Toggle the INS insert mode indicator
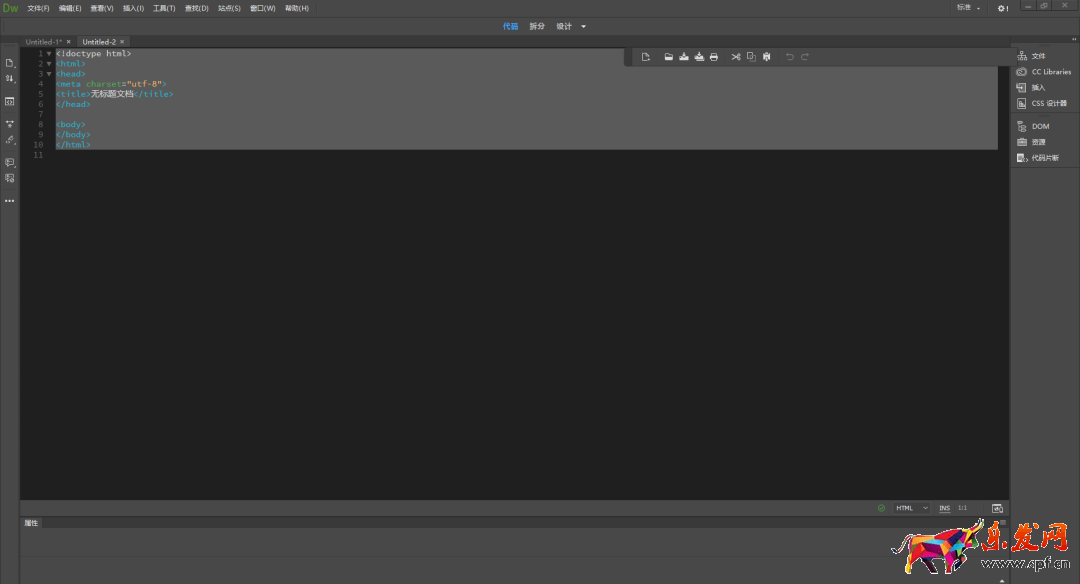The width and height of the screenshot is (1080, 584). pos(945,508)
